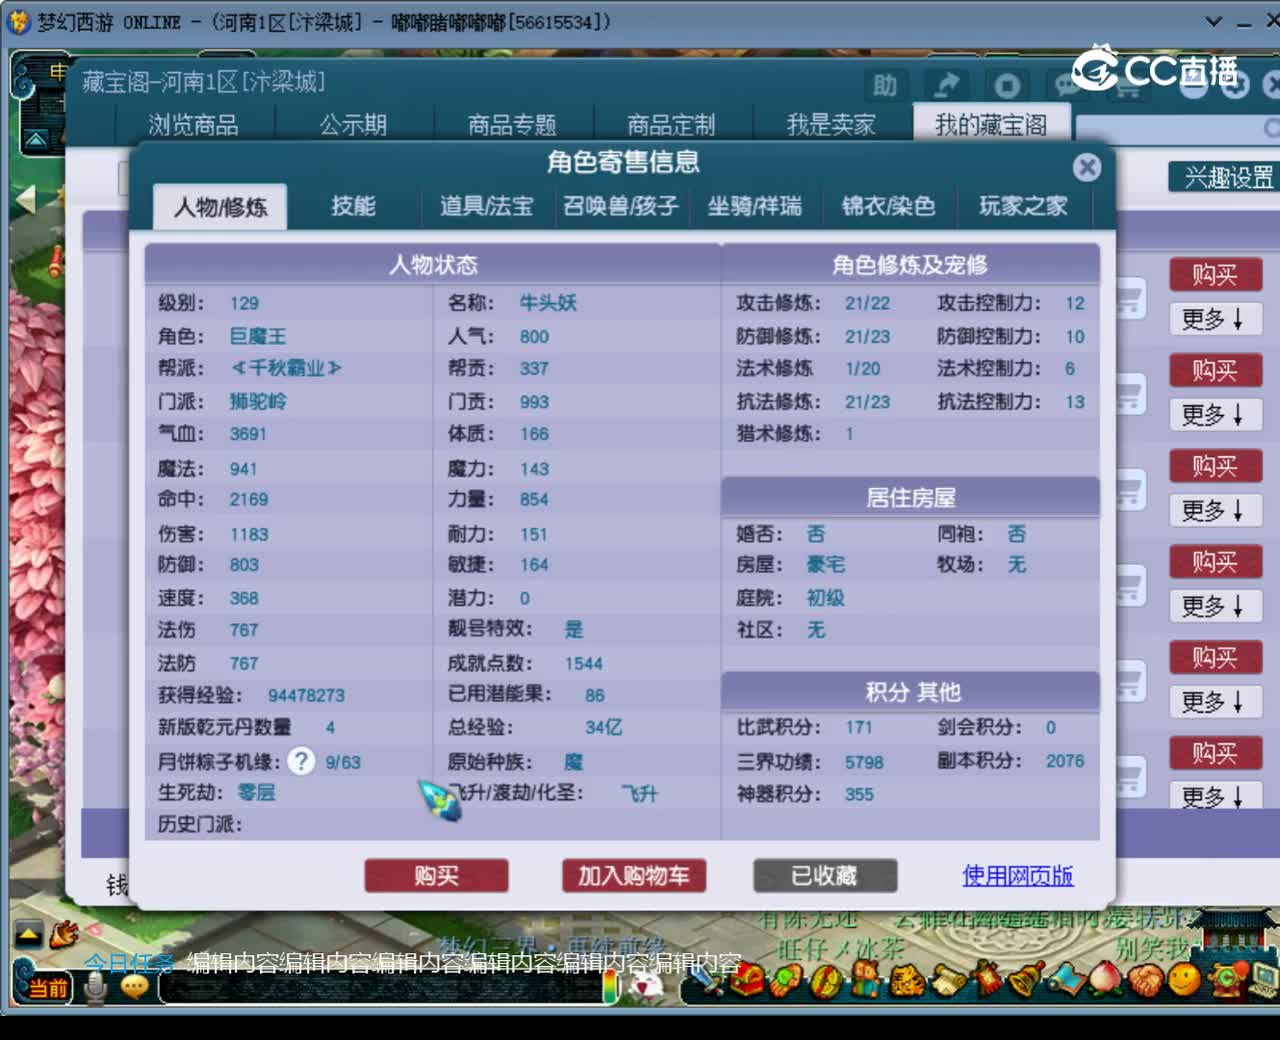Open the smiley face emoticon icon
This screenshot has height=1040, width=1280.
pos(1185,979)
